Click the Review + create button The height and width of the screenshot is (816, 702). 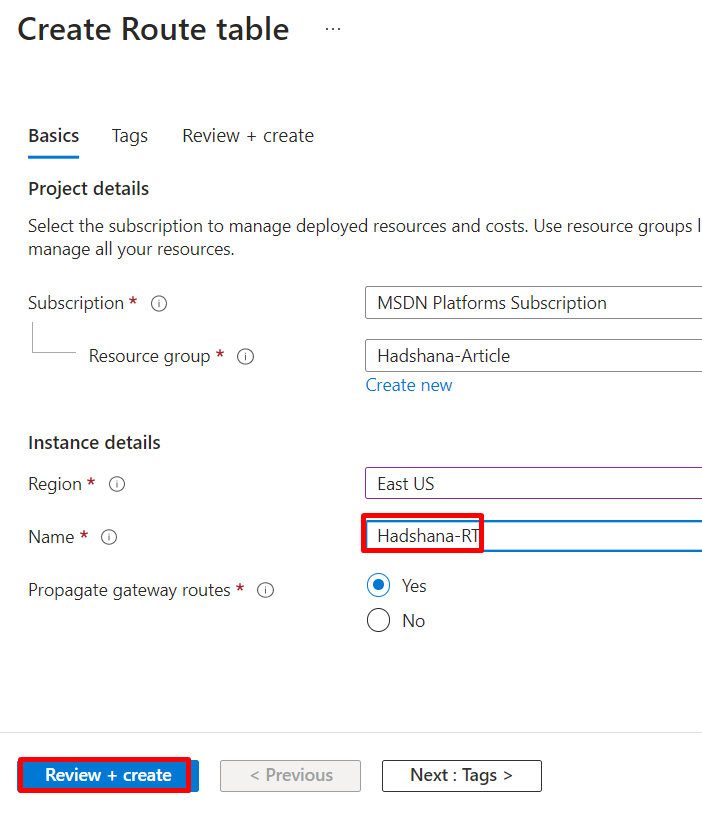pos(103,774)
